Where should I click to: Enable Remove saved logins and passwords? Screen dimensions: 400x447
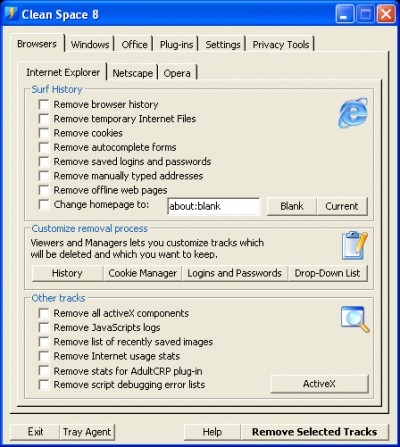pos(44,162)
